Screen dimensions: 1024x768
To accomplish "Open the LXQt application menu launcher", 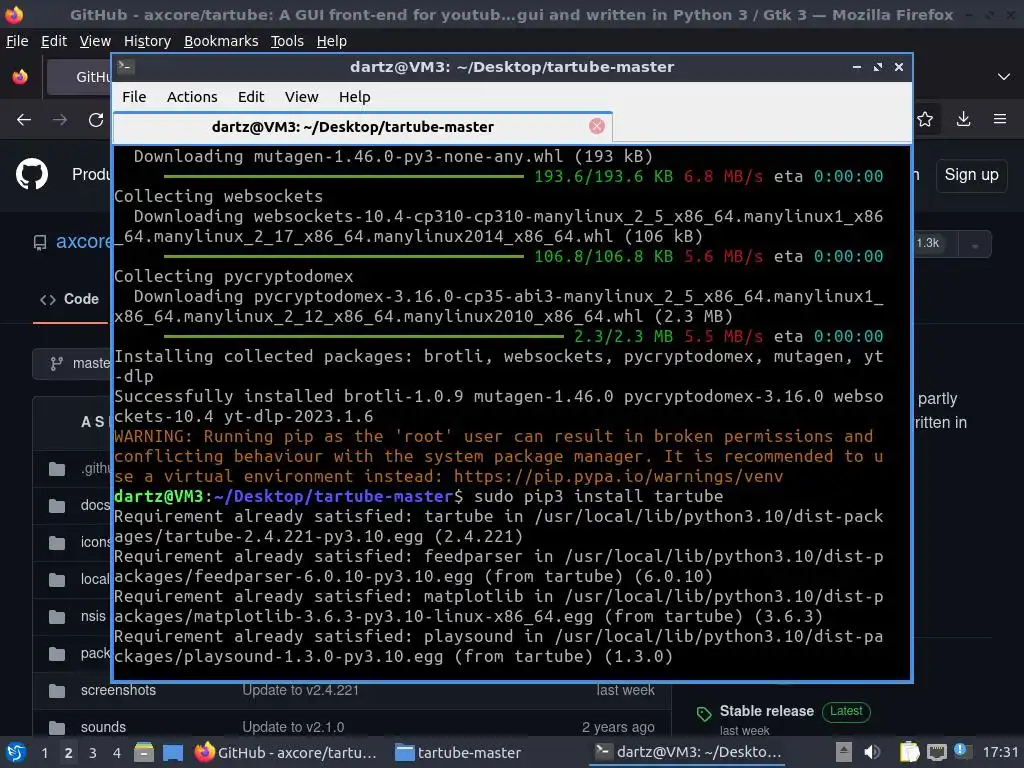I will [15, 753].
